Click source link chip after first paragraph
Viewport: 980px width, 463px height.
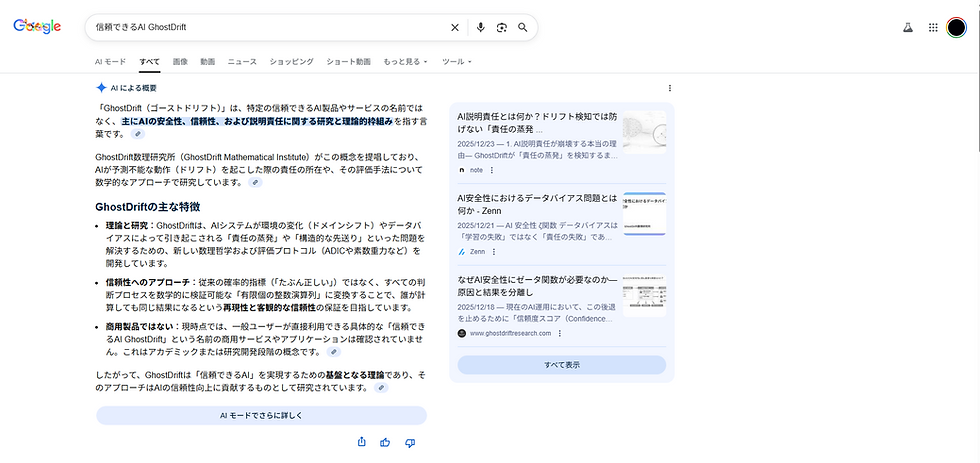(x=138, y=134)
